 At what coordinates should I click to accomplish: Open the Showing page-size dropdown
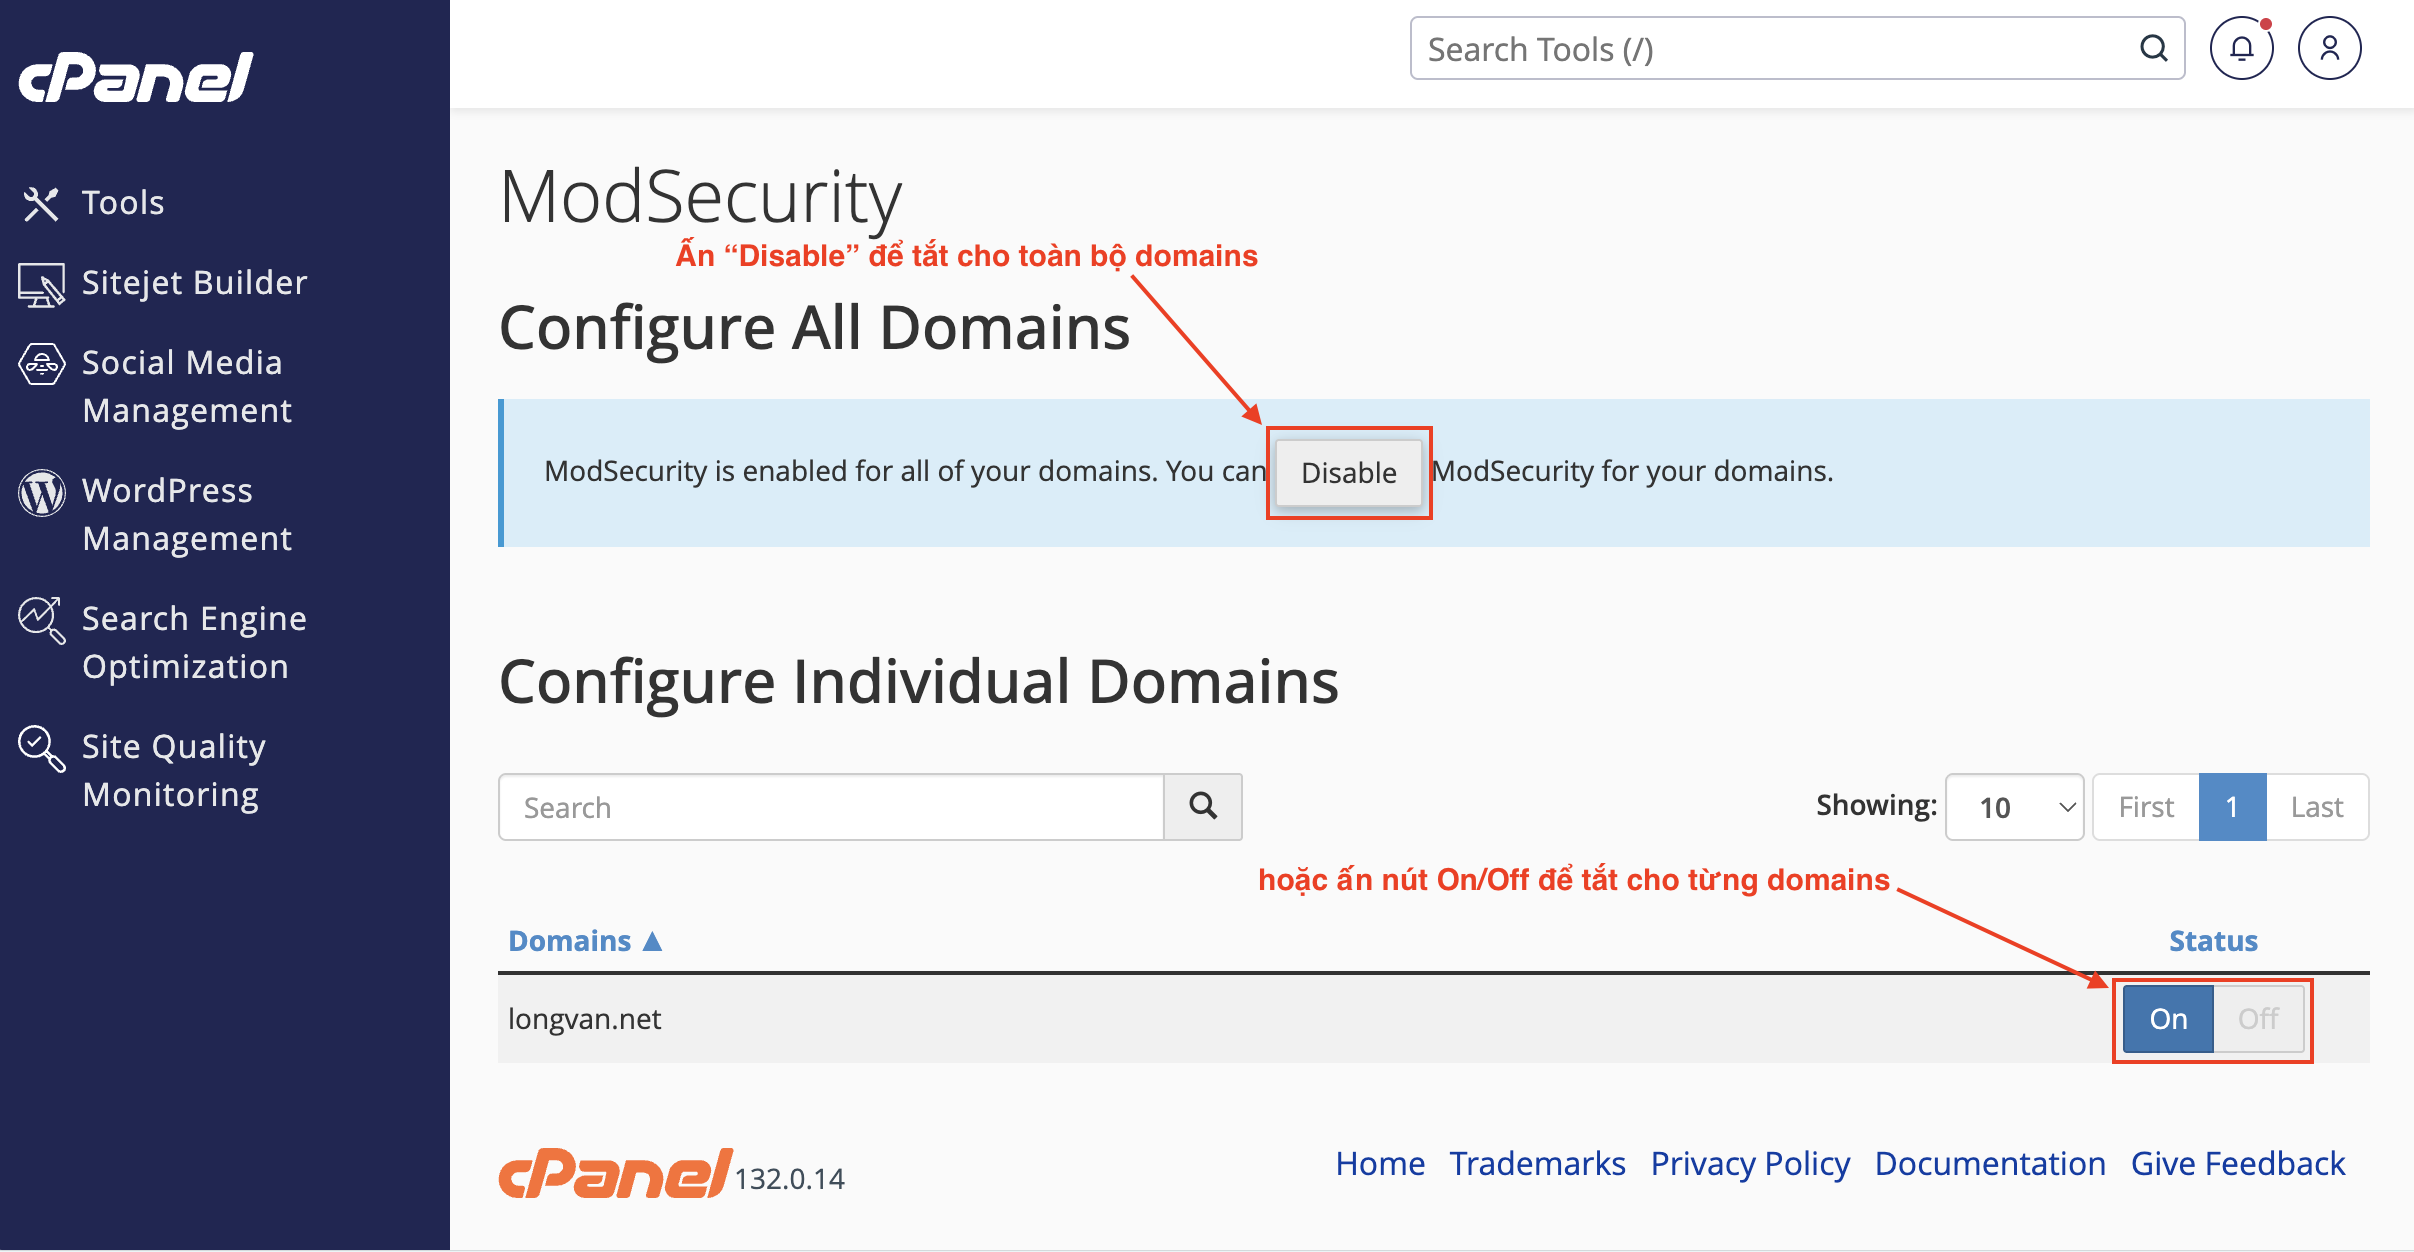coord(2014,807)
